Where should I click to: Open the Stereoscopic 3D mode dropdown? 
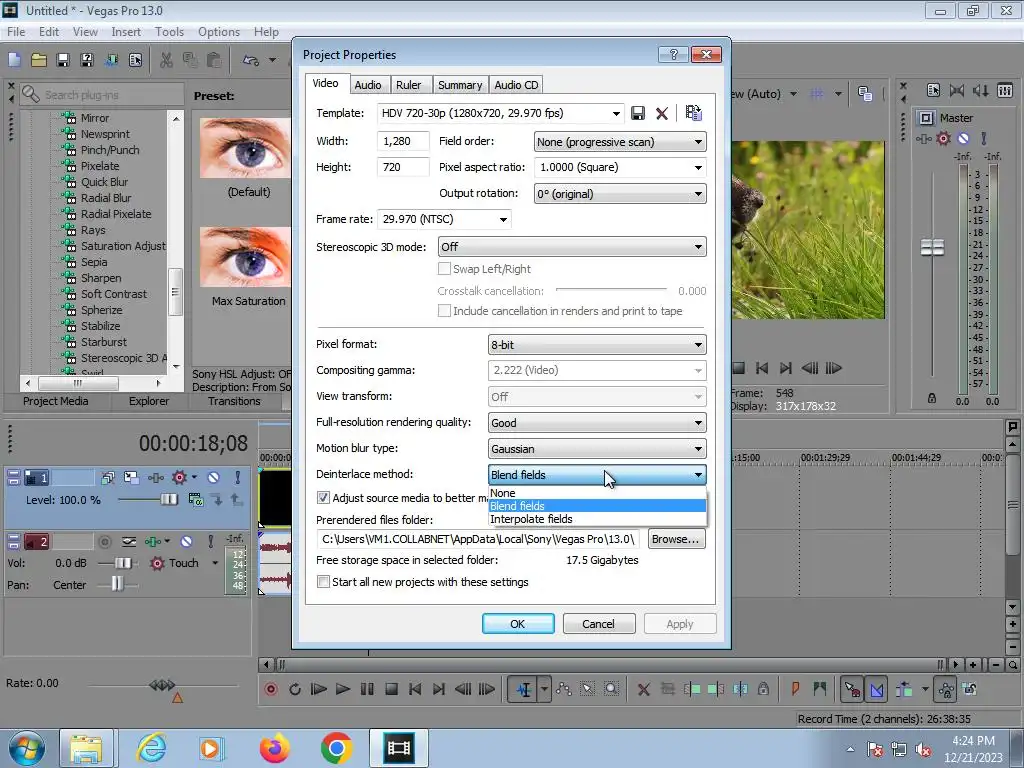coord(572,247)
